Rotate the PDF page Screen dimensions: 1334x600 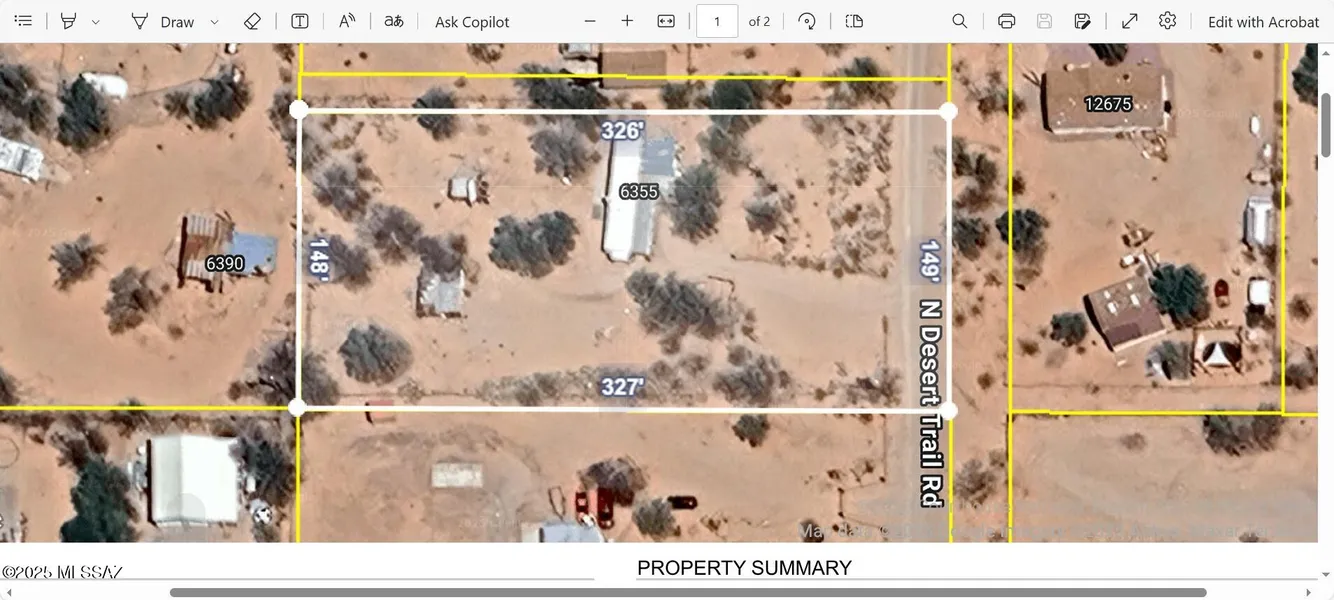coord(807,20)
